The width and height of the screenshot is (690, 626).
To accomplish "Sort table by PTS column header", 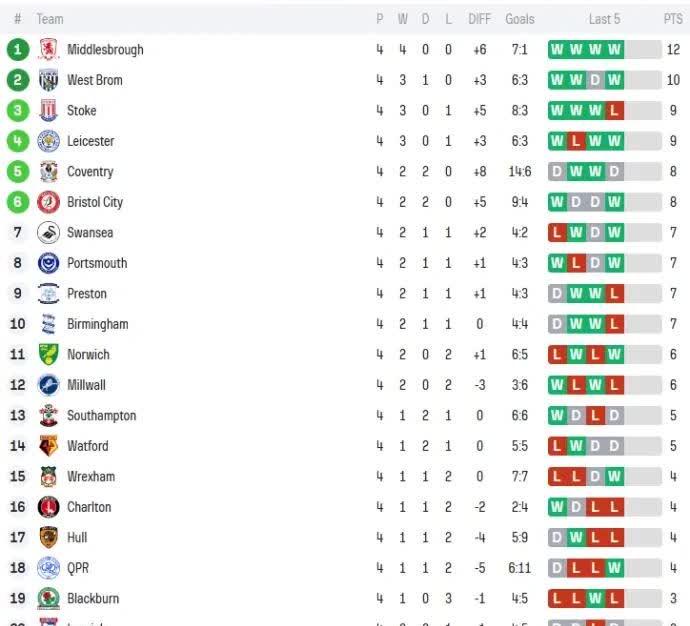I will 673,19.
